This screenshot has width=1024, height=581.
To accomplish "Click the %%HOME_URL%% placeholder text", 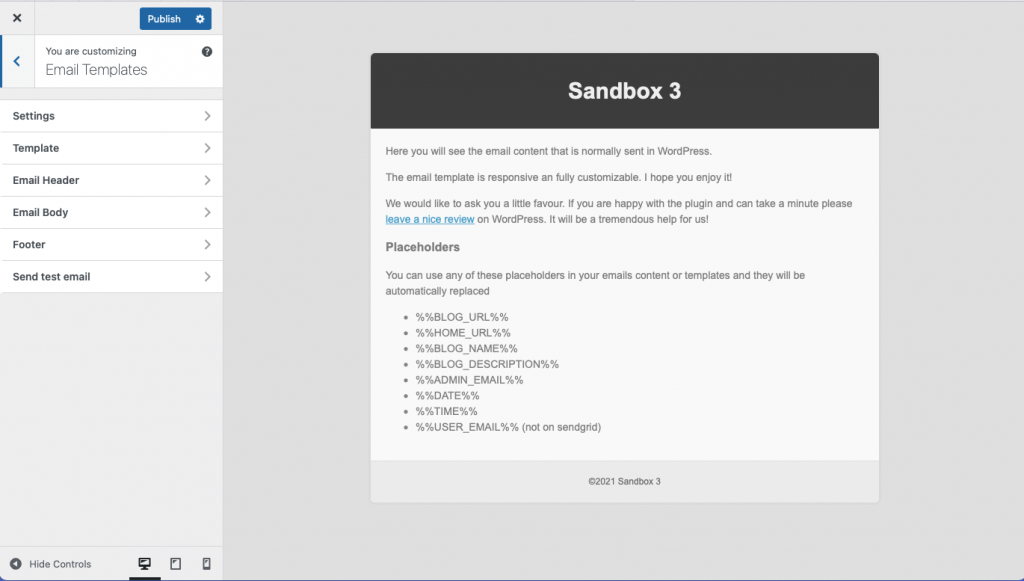I will (x=463, y=333).
